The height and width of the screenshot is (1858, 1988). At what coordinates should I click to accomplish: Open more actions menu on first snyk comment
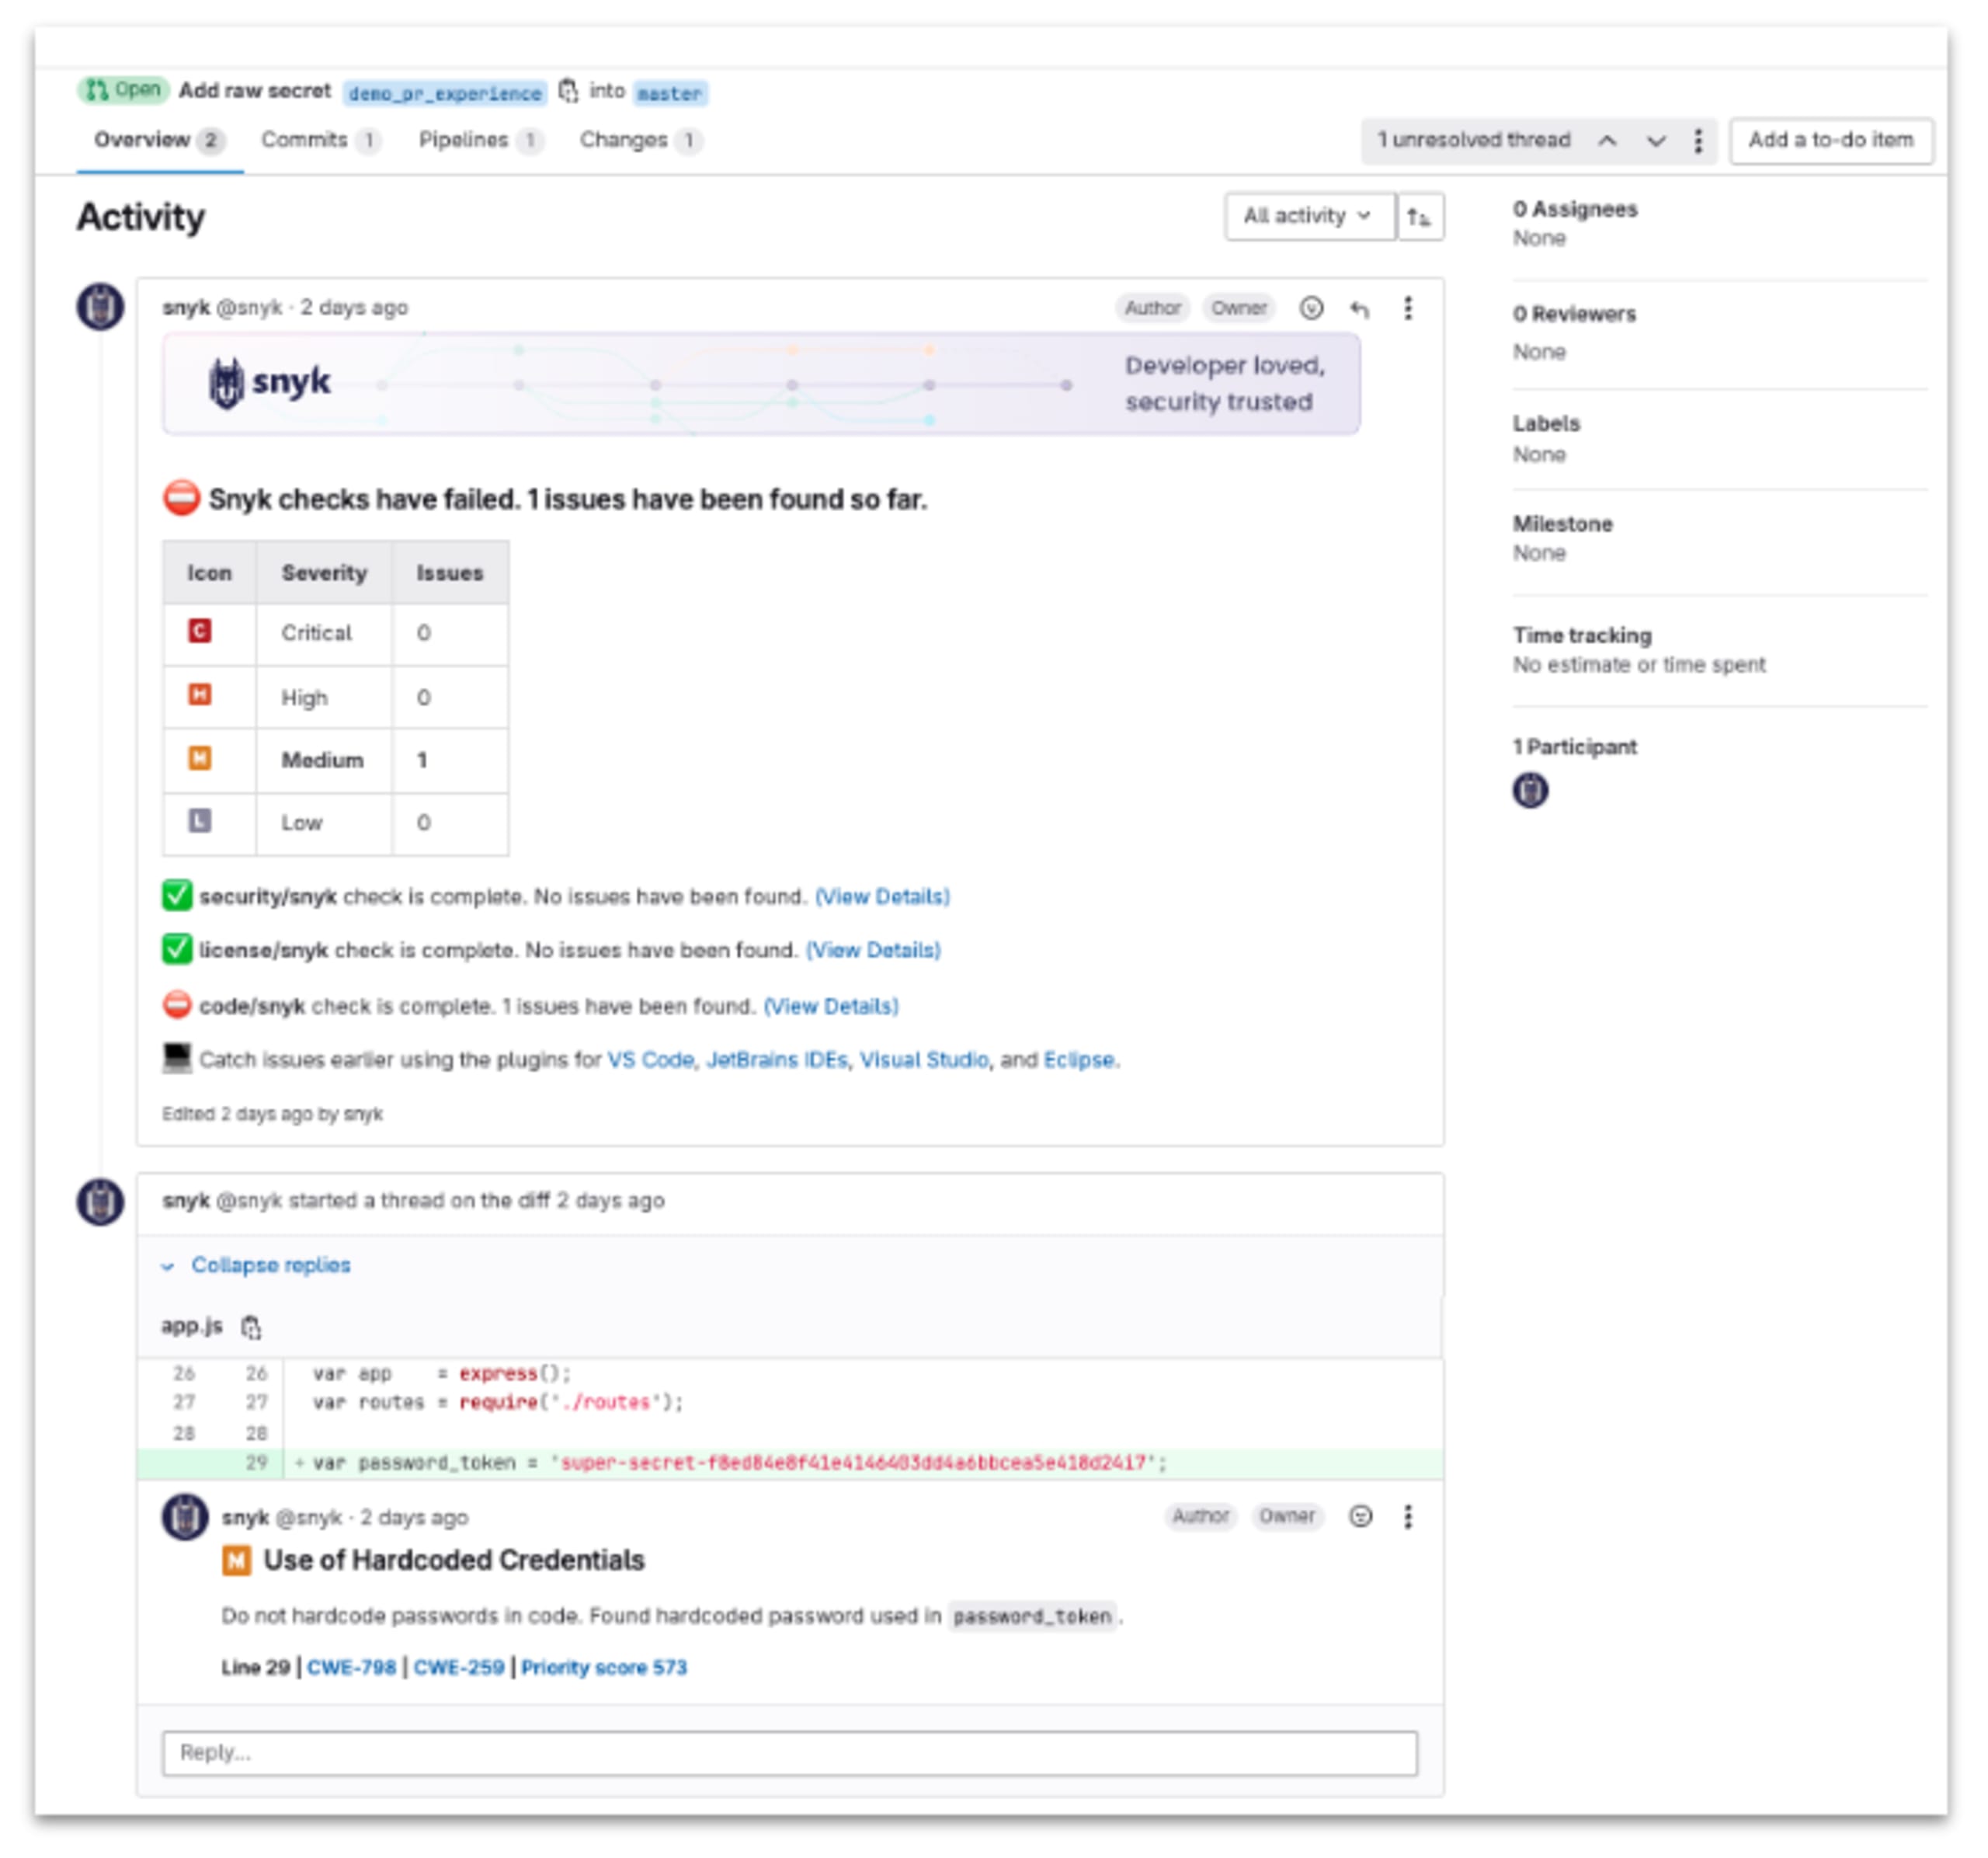(1408, 308)
